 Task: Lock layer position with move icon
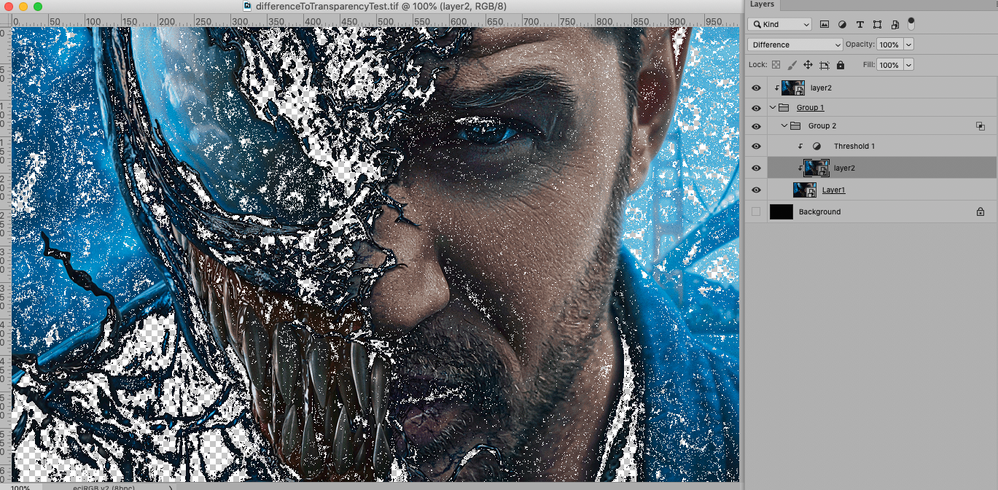808,65
